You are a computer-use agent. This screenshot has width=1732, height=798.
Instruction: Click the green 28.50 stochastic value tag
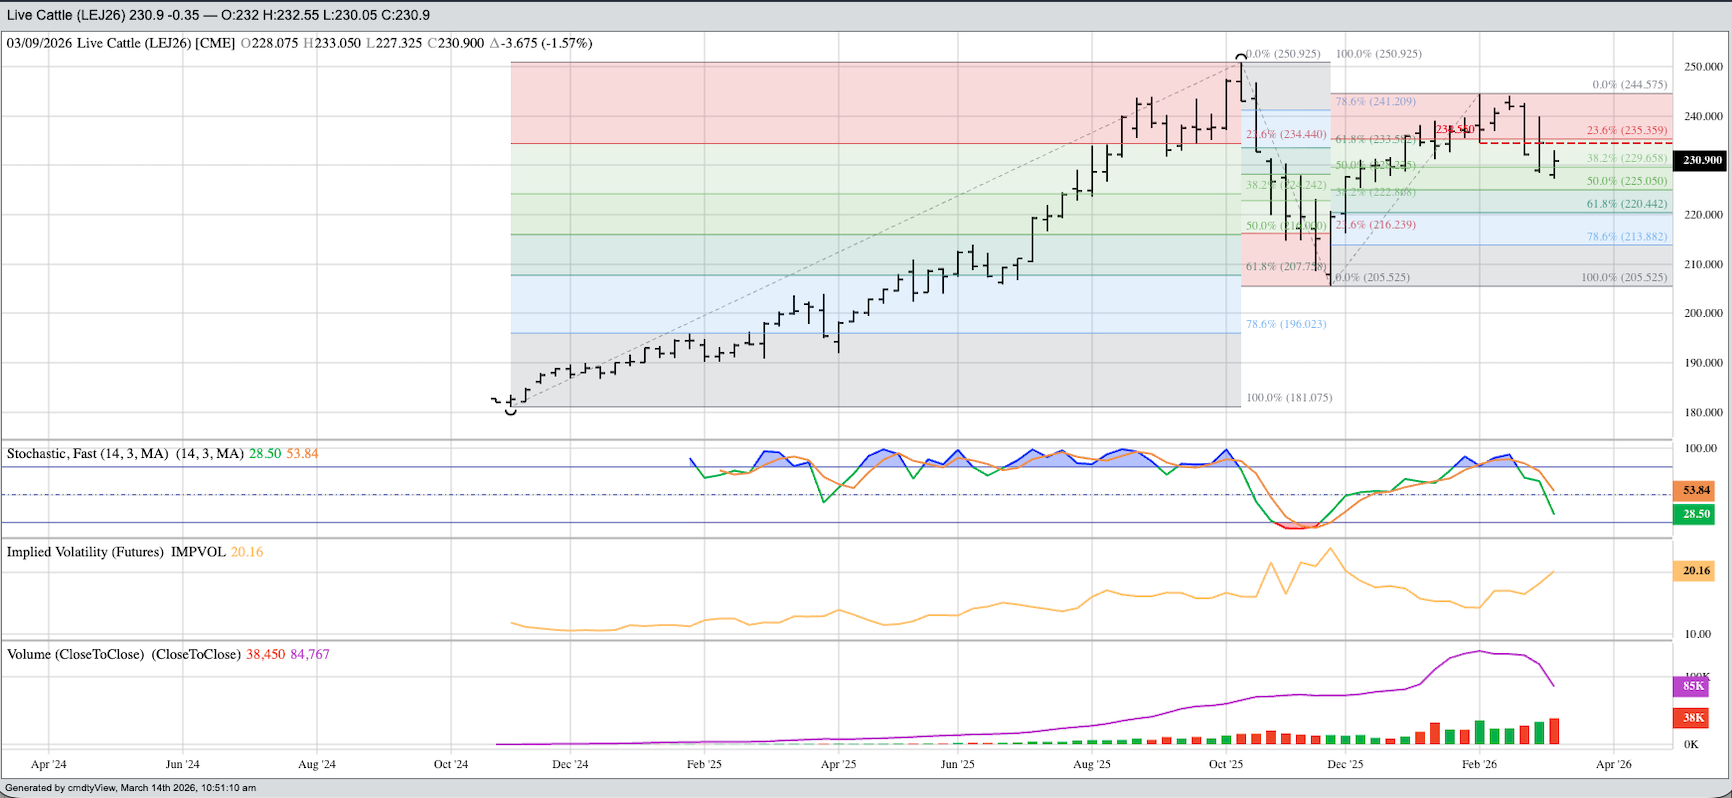pyautogui.click(x=1696, y=514)
